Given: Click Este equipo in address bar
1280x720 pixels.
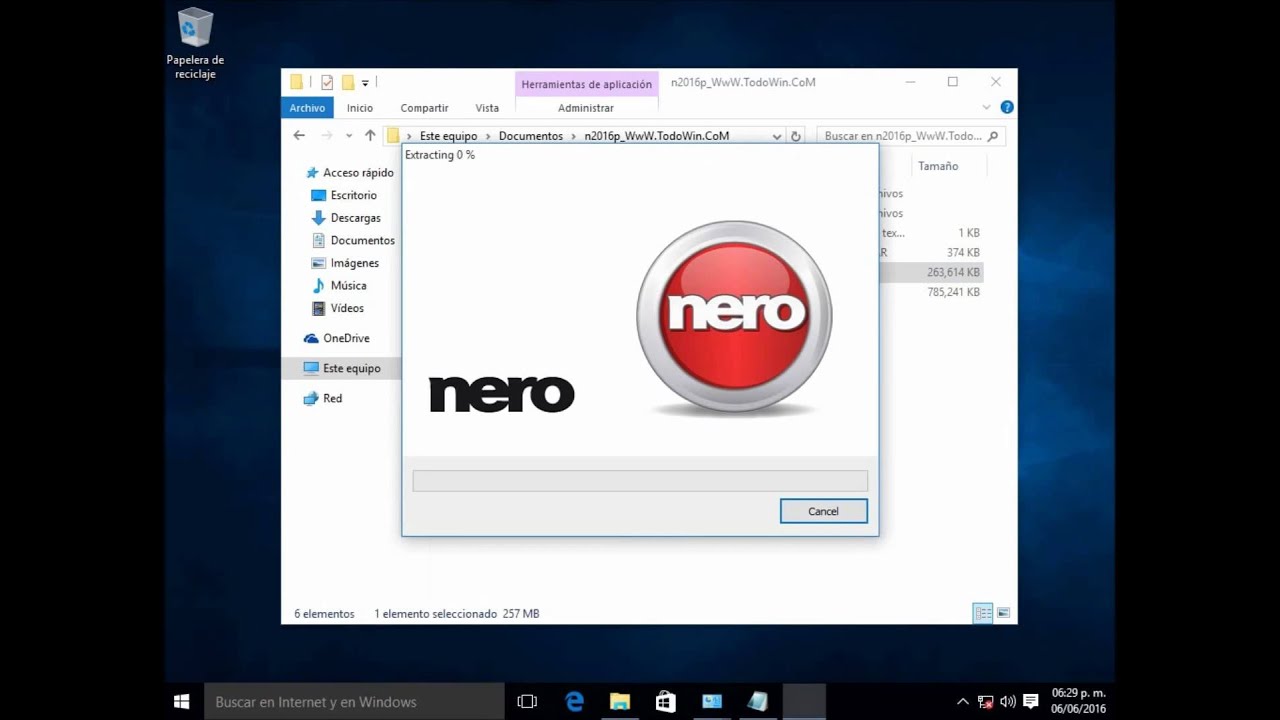Looking at the screenshot, I should [448, 136].
